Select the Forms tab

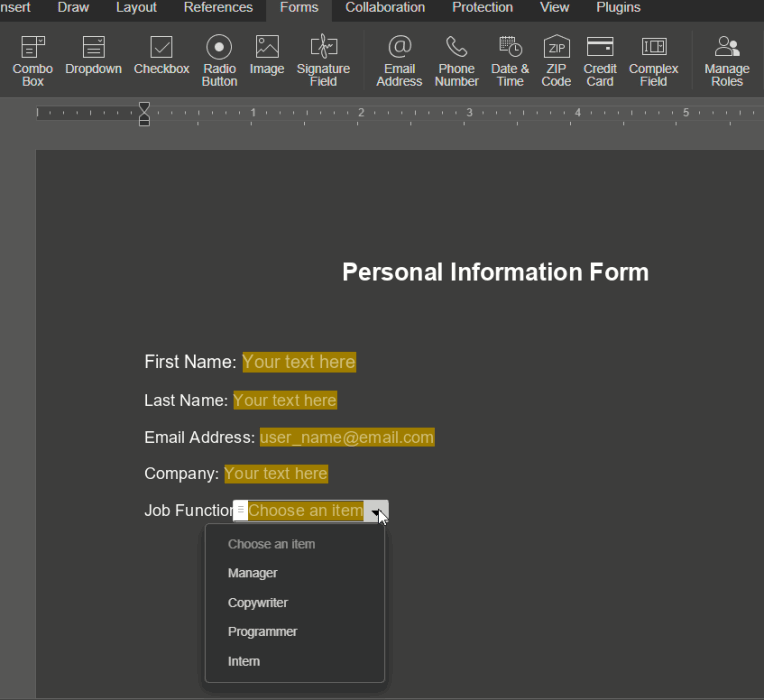(299, 8)
